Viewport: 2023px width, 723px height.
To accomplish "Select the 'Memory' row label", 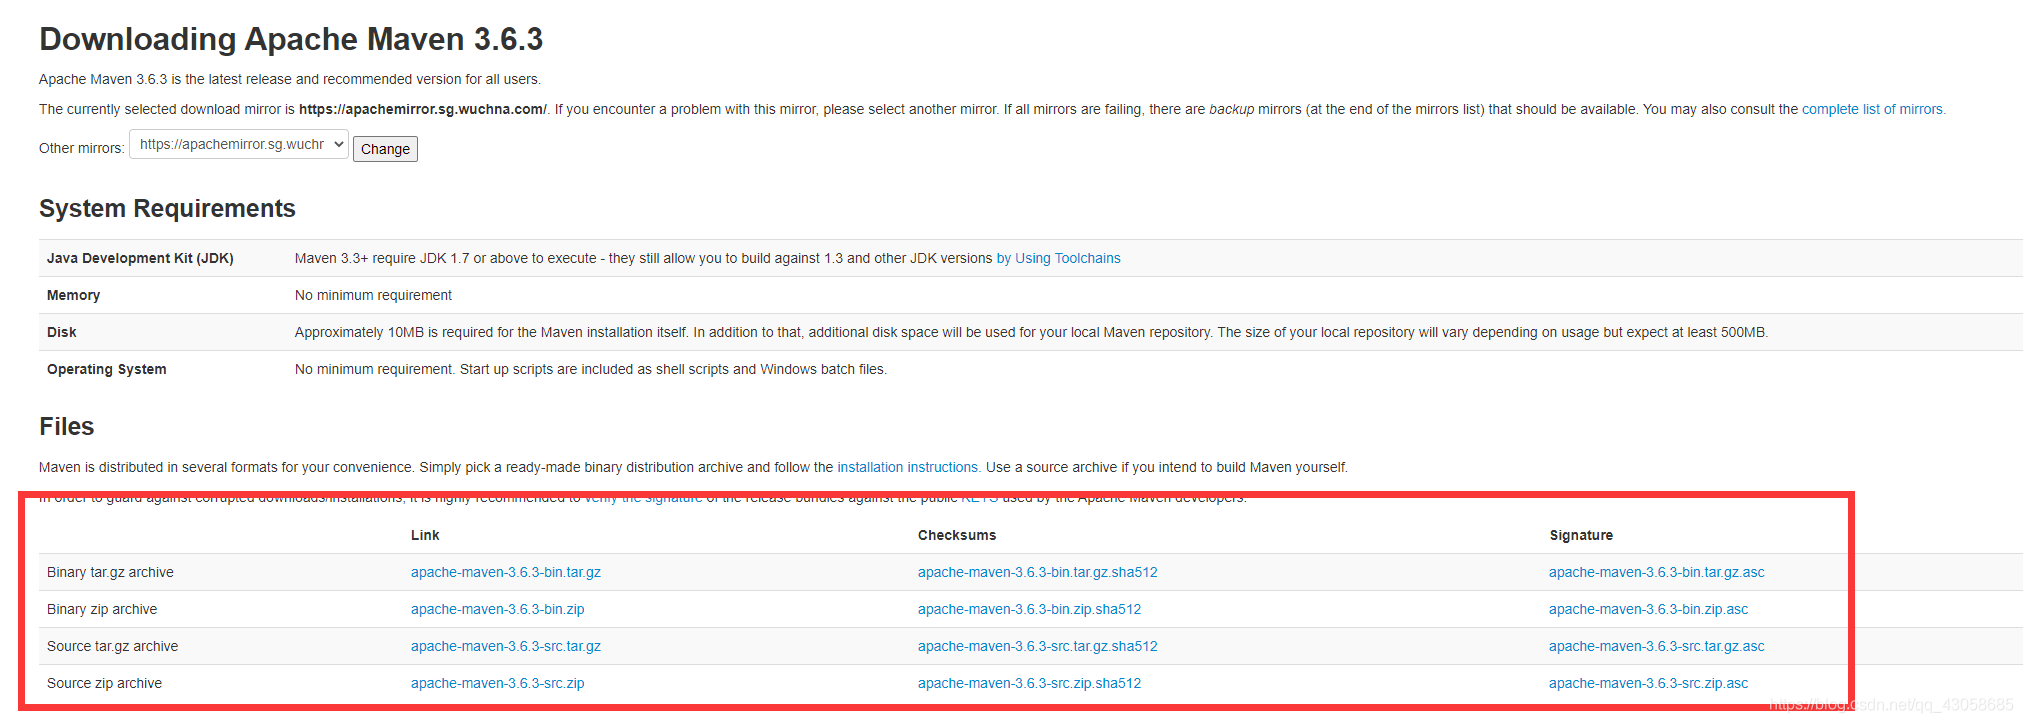I will pyautogui.click(x=73, y=295).
